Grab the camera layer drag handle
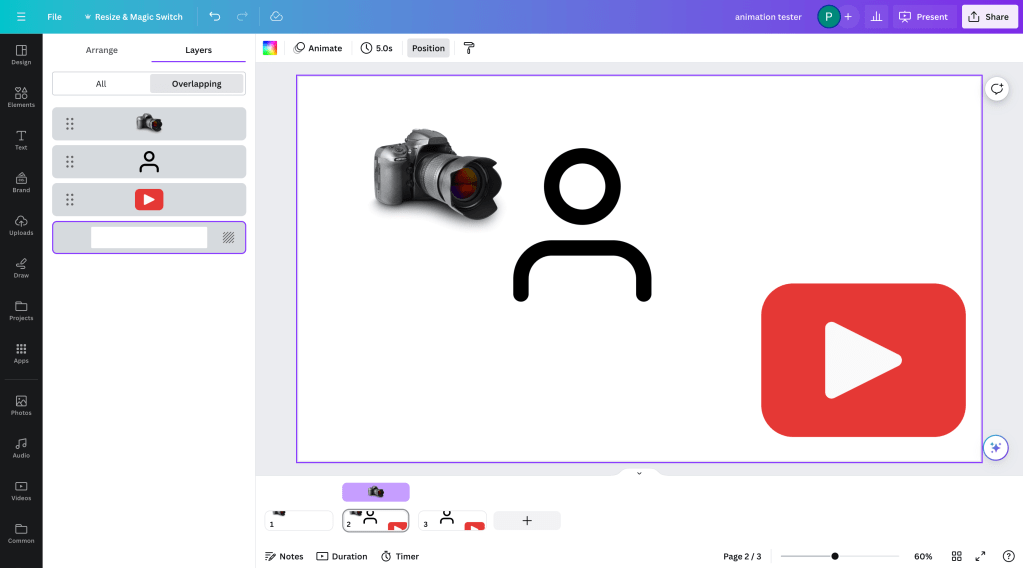Viewport: 1023px width, 568px height. click(70, 124)
